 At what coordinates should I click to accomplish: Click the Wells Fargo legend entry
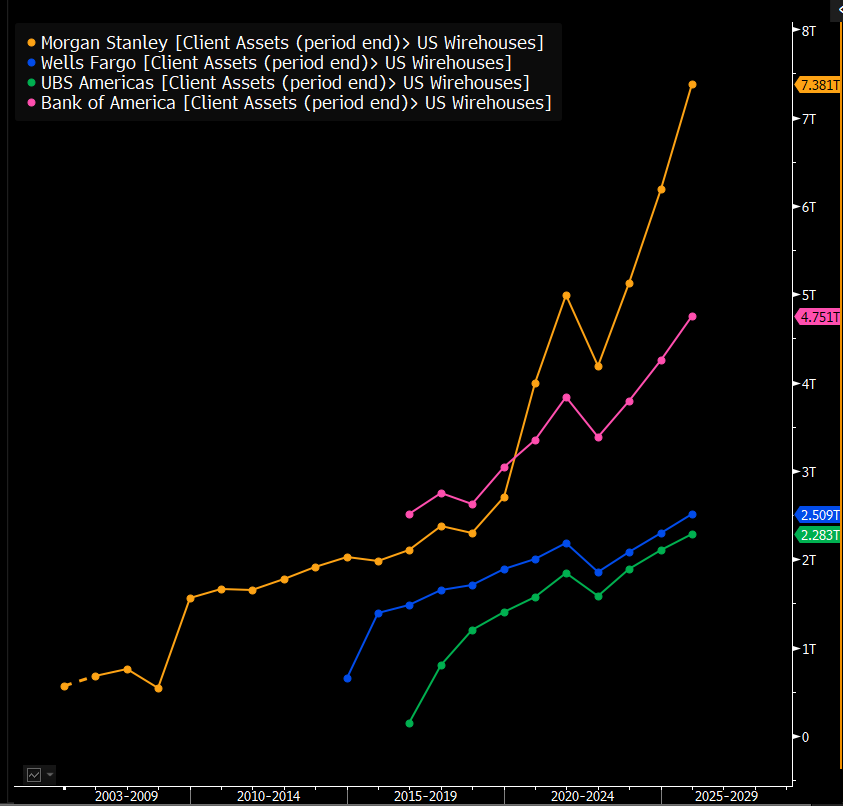(x=270, y=62)
